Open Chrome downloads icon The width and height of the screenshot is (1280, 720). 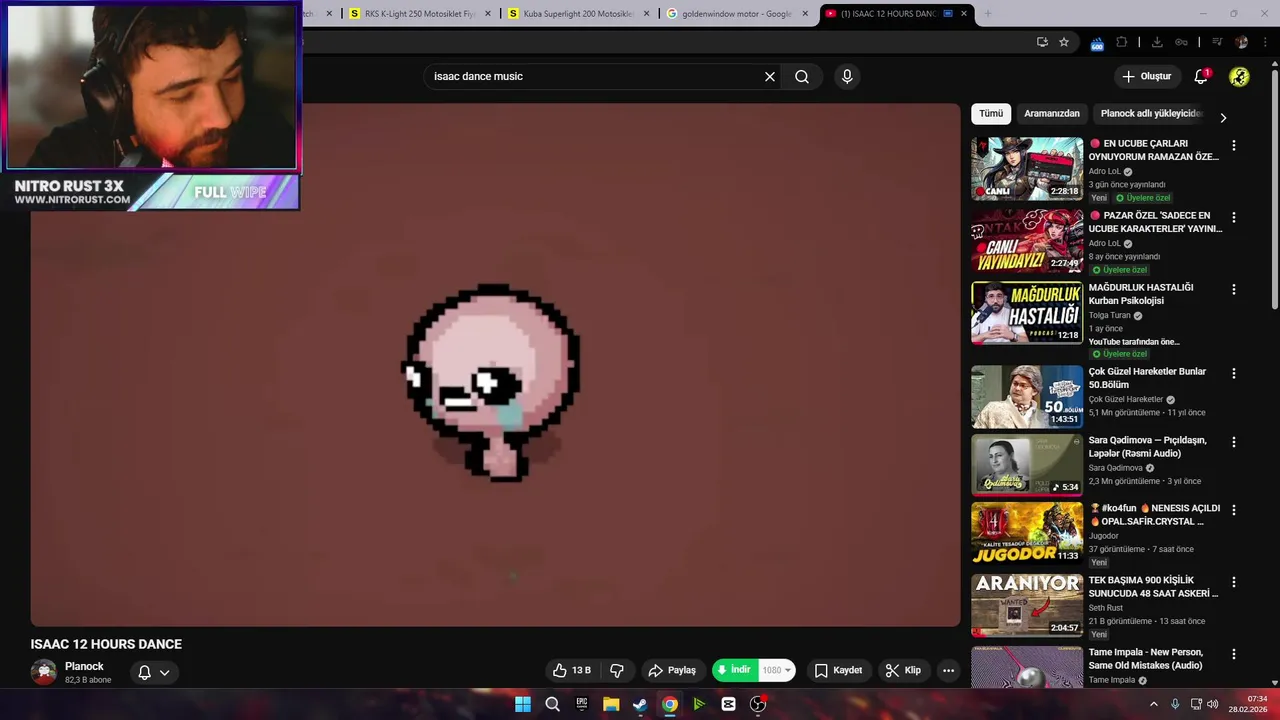[x=1157, y=42]
